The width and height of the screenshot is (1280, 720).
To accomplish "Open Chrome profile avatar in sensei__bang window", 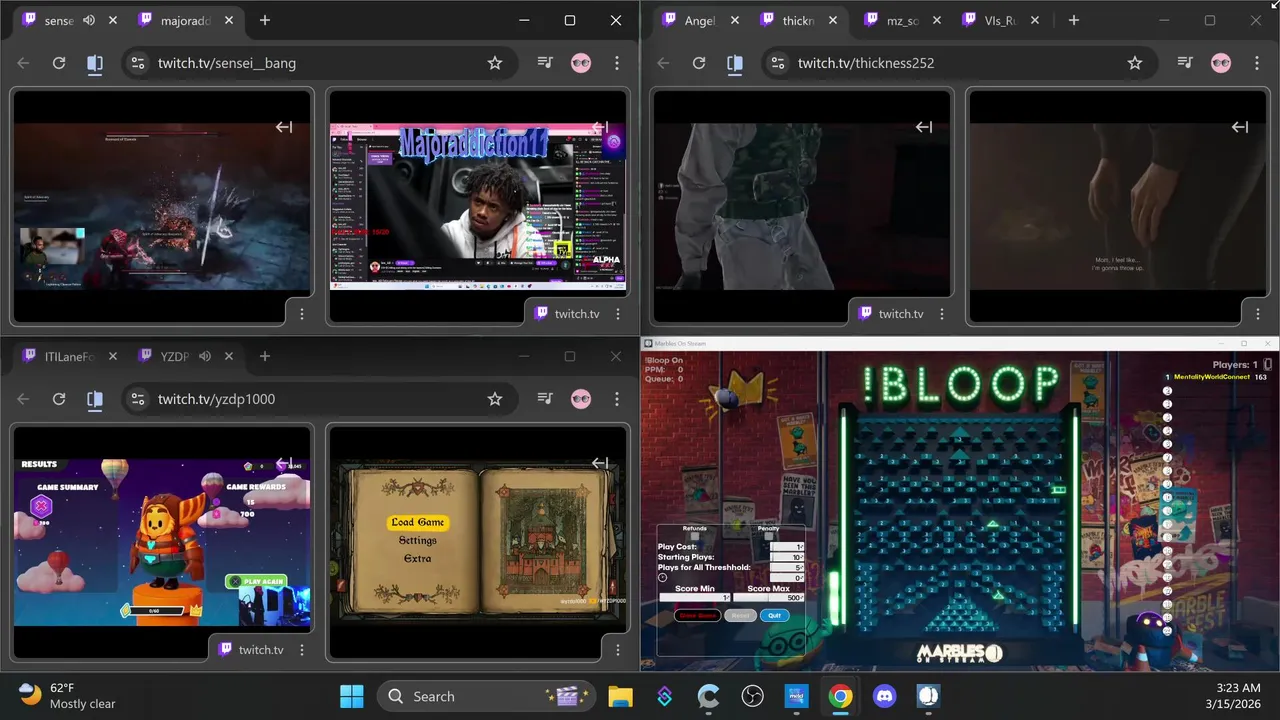I will click(581, 63).
